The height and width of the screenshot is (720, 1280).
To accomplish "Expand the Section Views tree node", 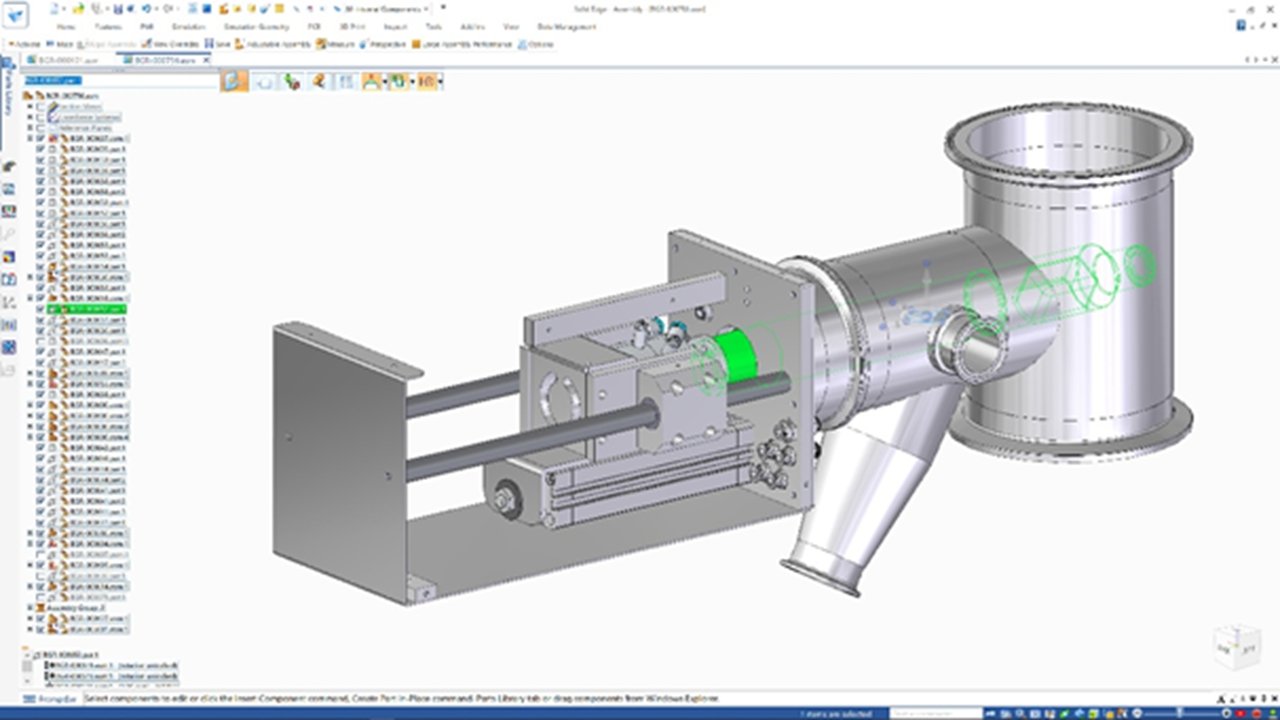I will tap(31, 106).
